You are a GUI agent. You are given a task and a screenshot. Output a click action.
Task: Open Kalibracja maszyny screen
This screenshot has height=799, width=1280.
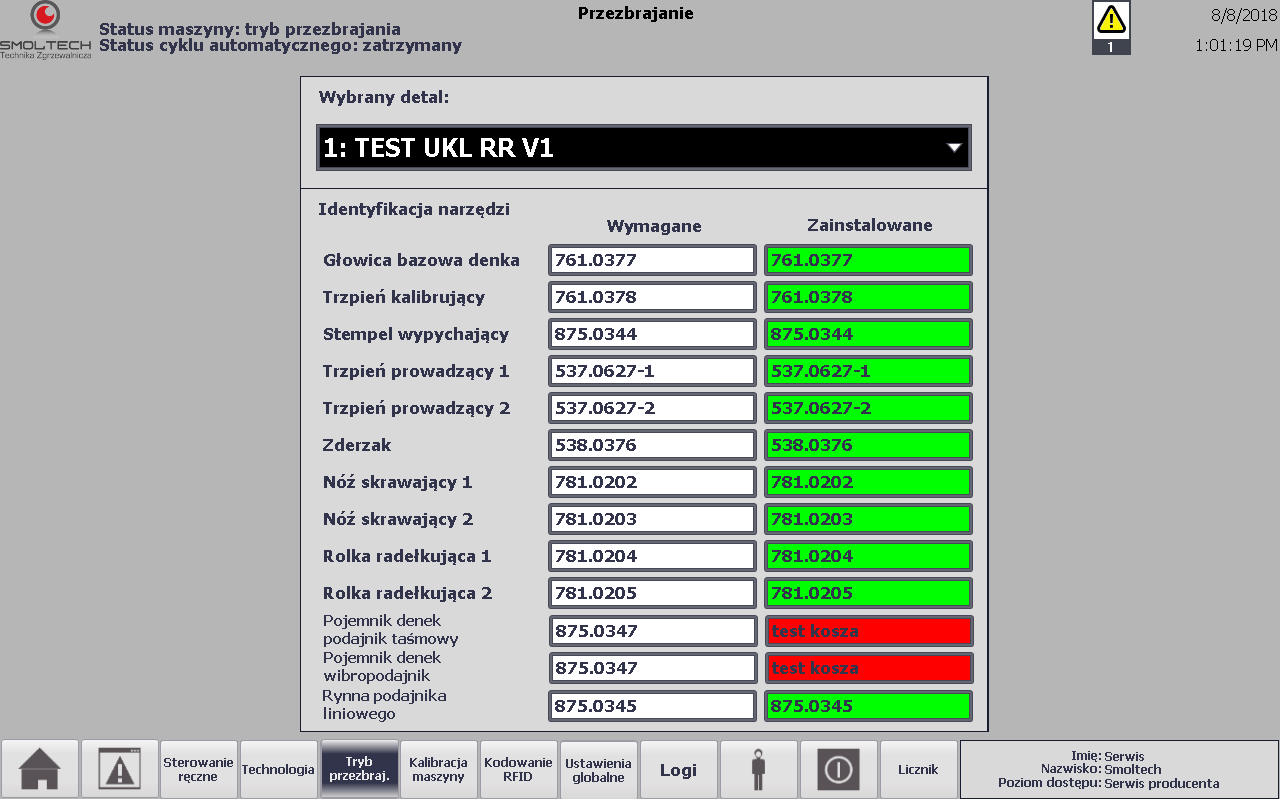pos(439,769)
